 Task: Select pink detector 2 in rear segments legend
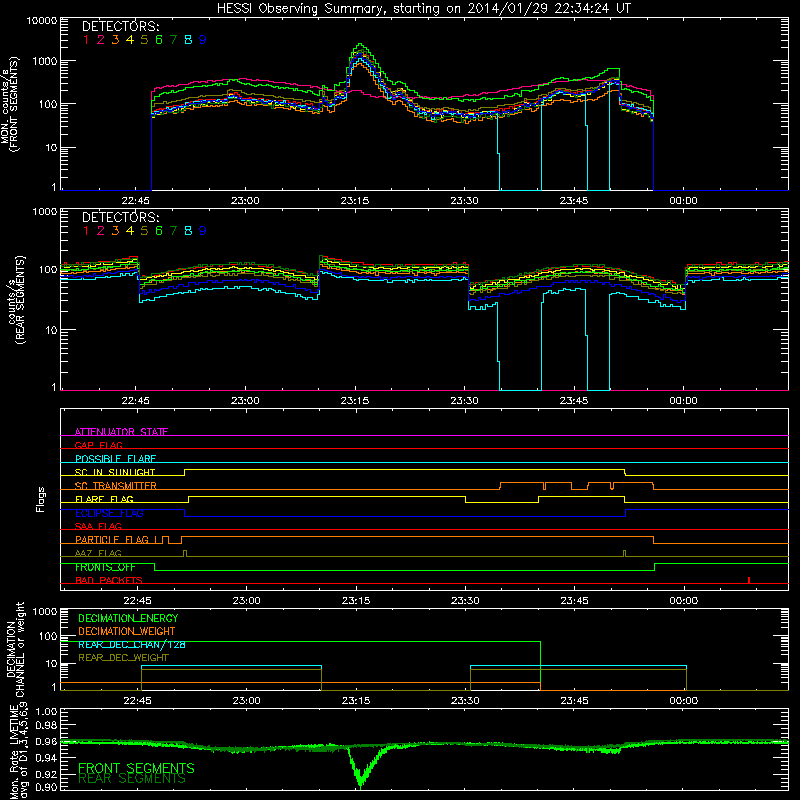coord(101,231)
